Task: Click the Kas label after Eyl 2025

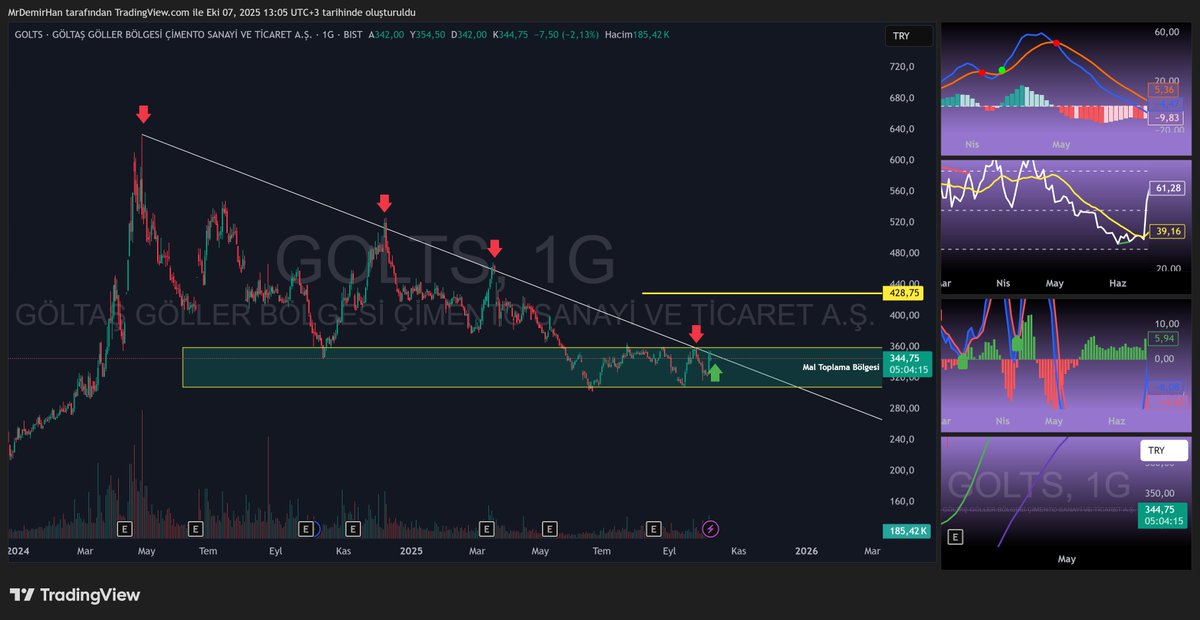Action: point(738,551)
